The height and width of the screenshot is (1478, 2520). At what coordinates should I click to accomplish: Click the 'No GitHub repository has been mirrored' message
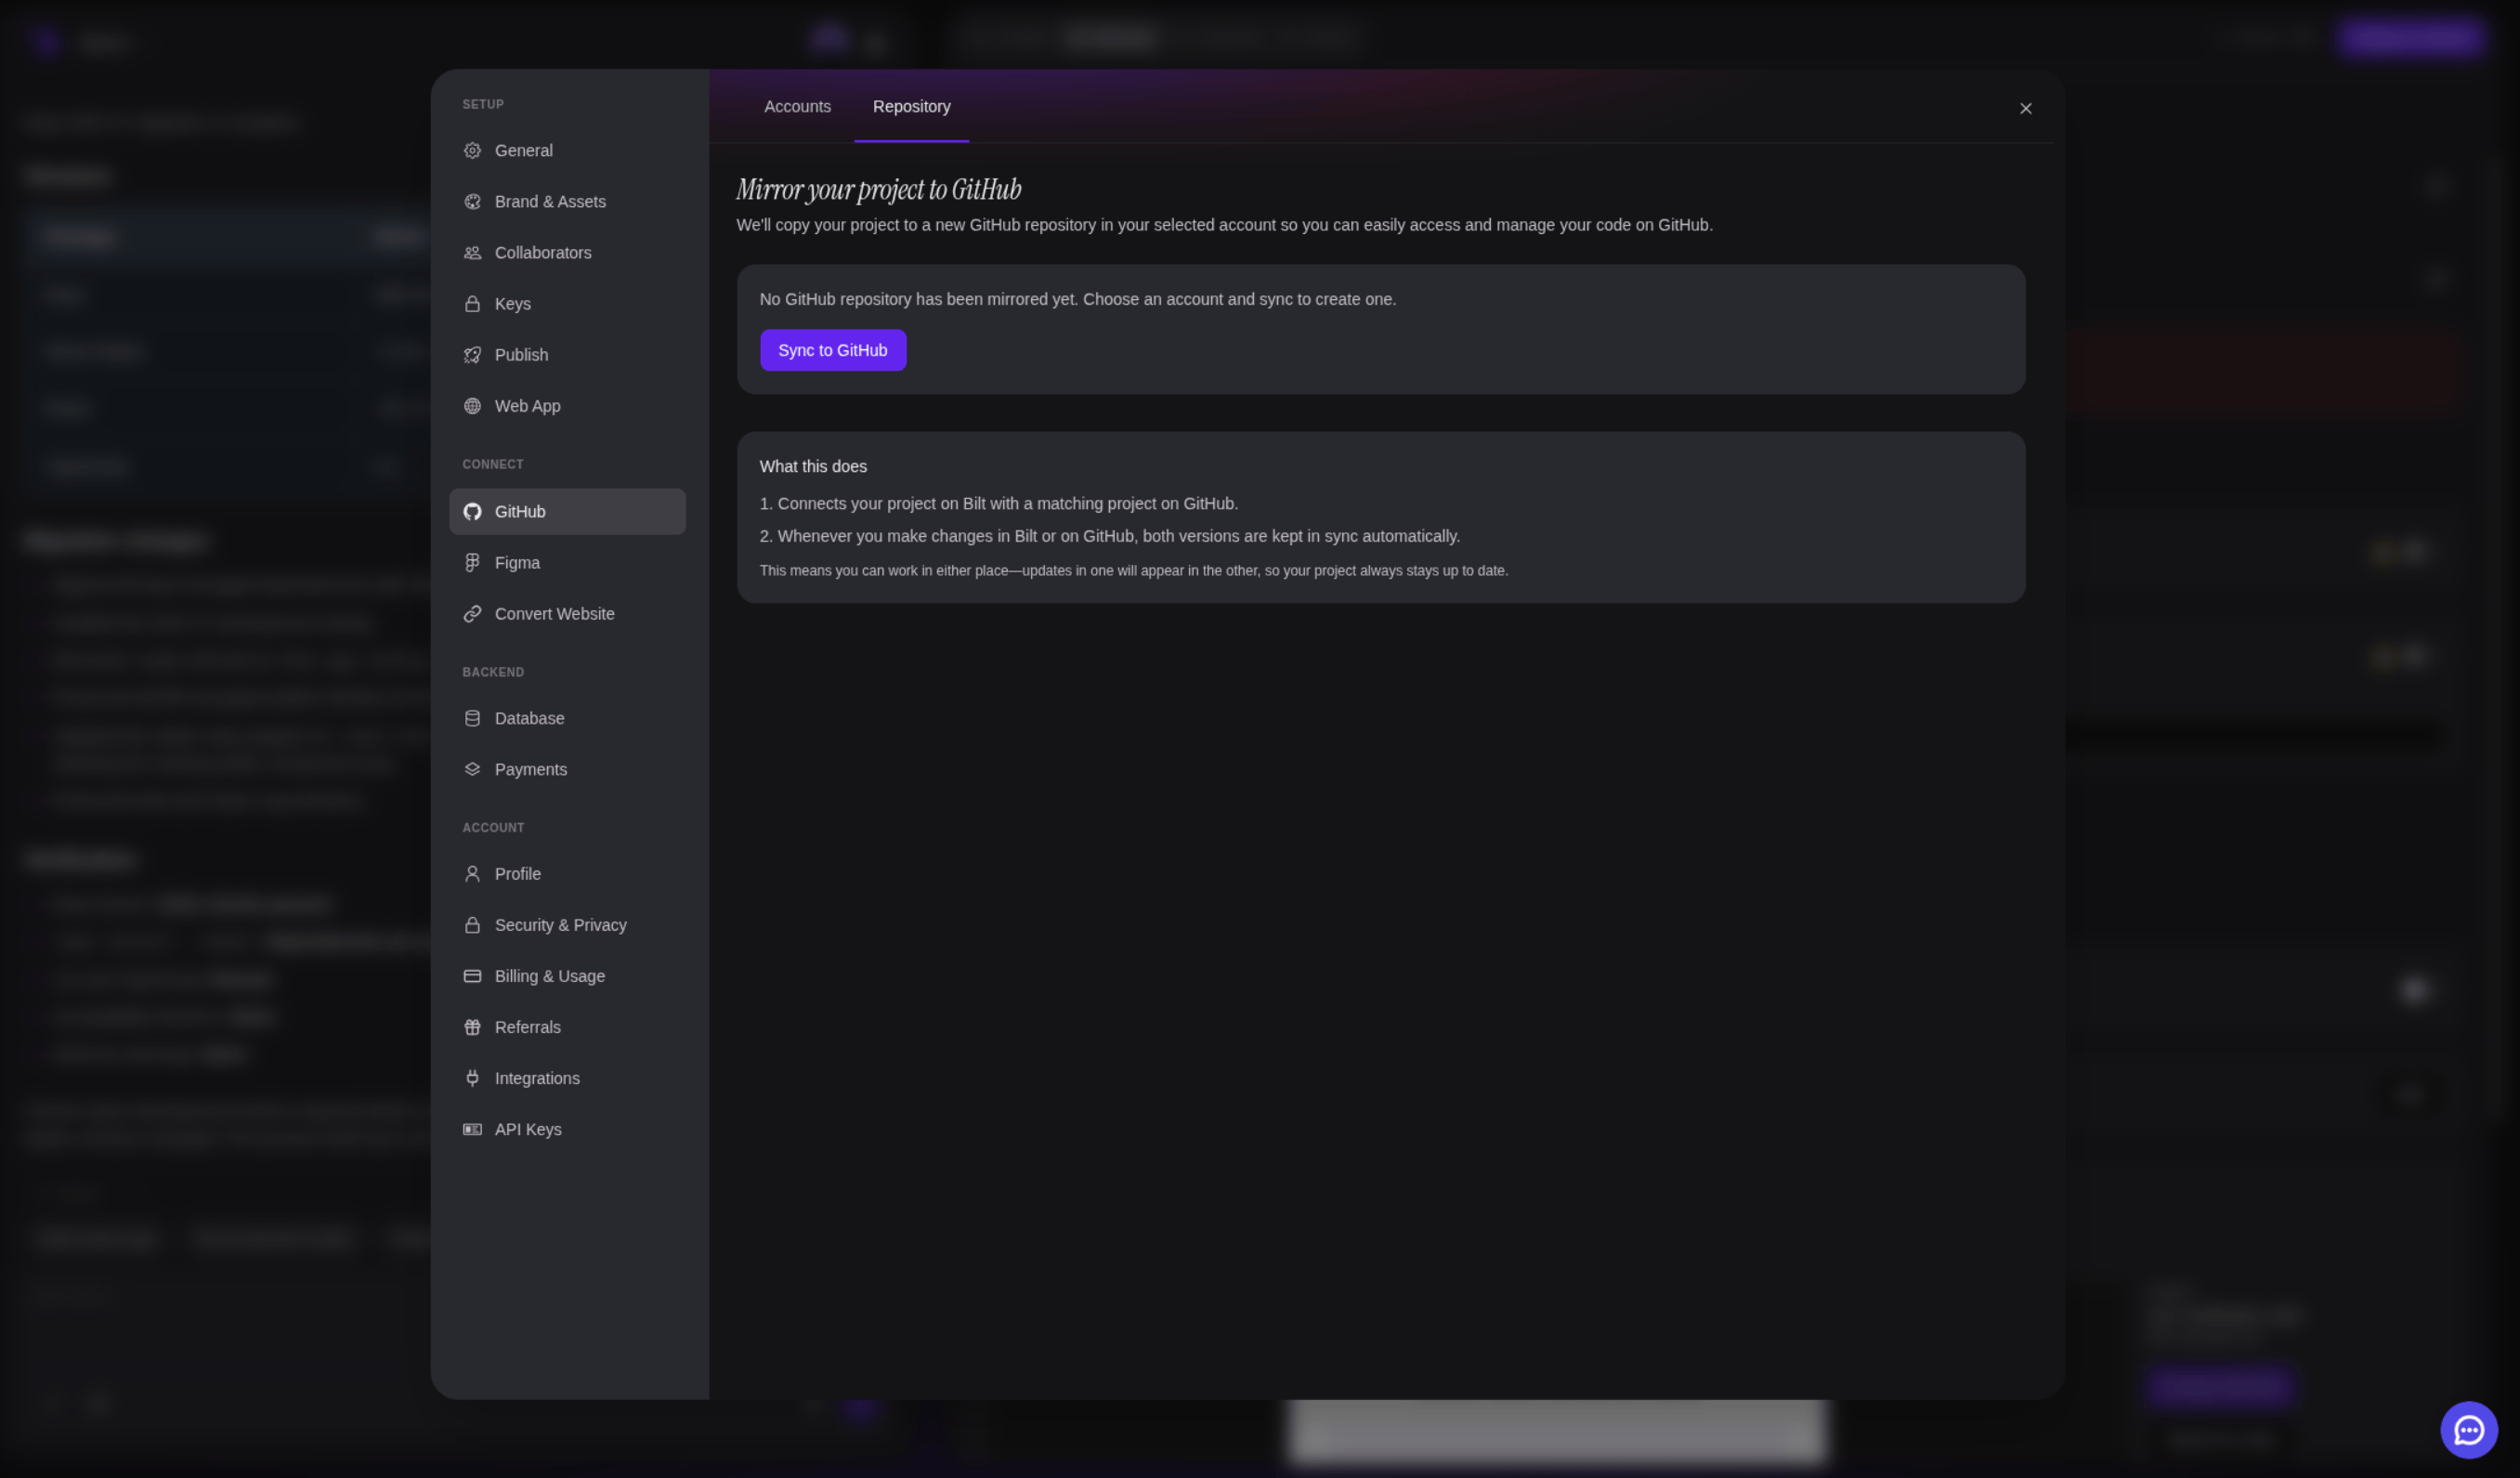point(1077,299)
